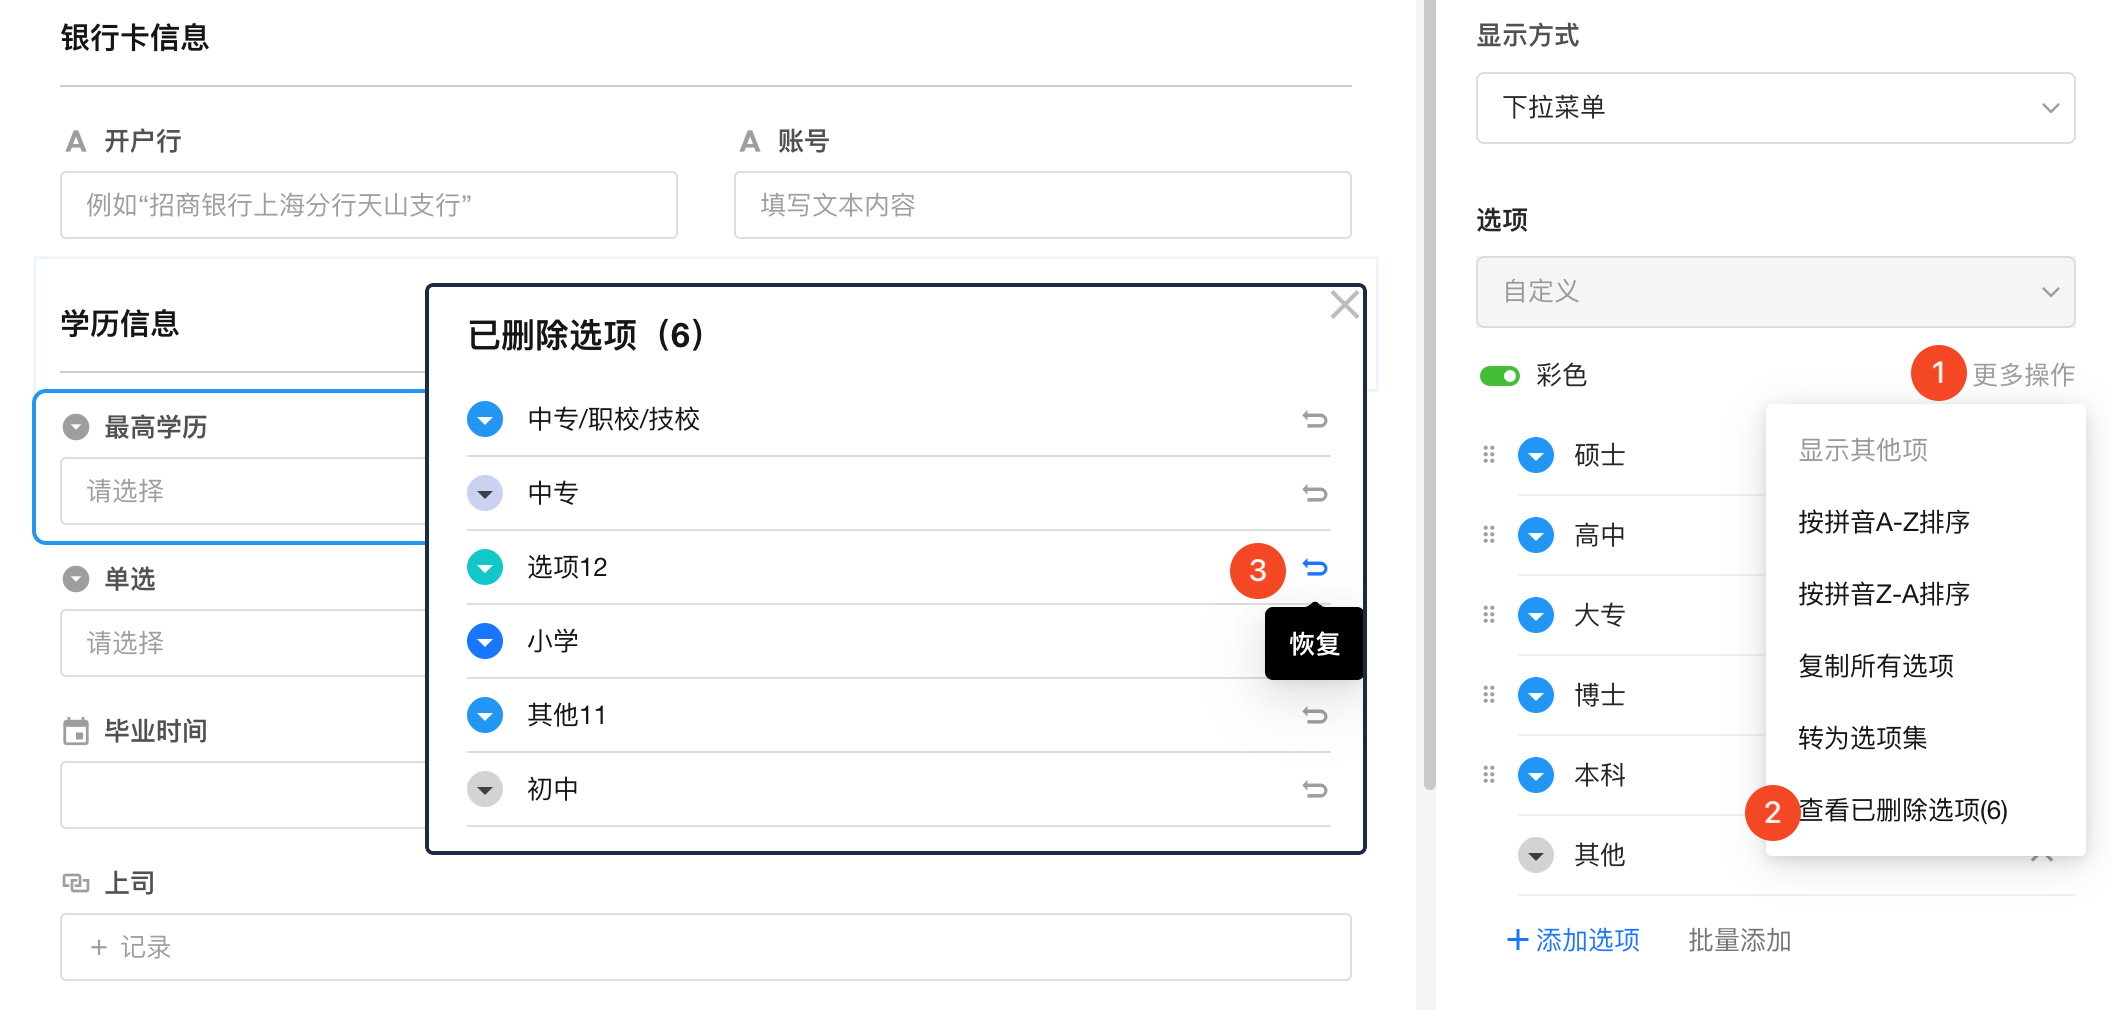Image resolution: width=2112 pixels, height=1010 pixels.
Task: Expand the 自定义 options source dropdown
Action: tap(1775, 292)
